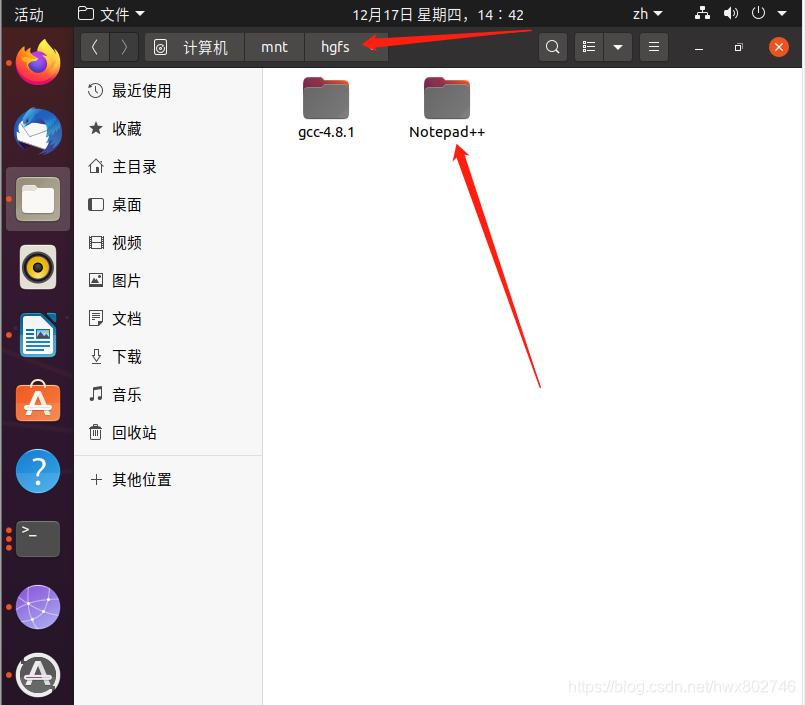Open 最近使用 in the sidebar
The width and height of the screenshot is (805, 705).
point(168,91)
